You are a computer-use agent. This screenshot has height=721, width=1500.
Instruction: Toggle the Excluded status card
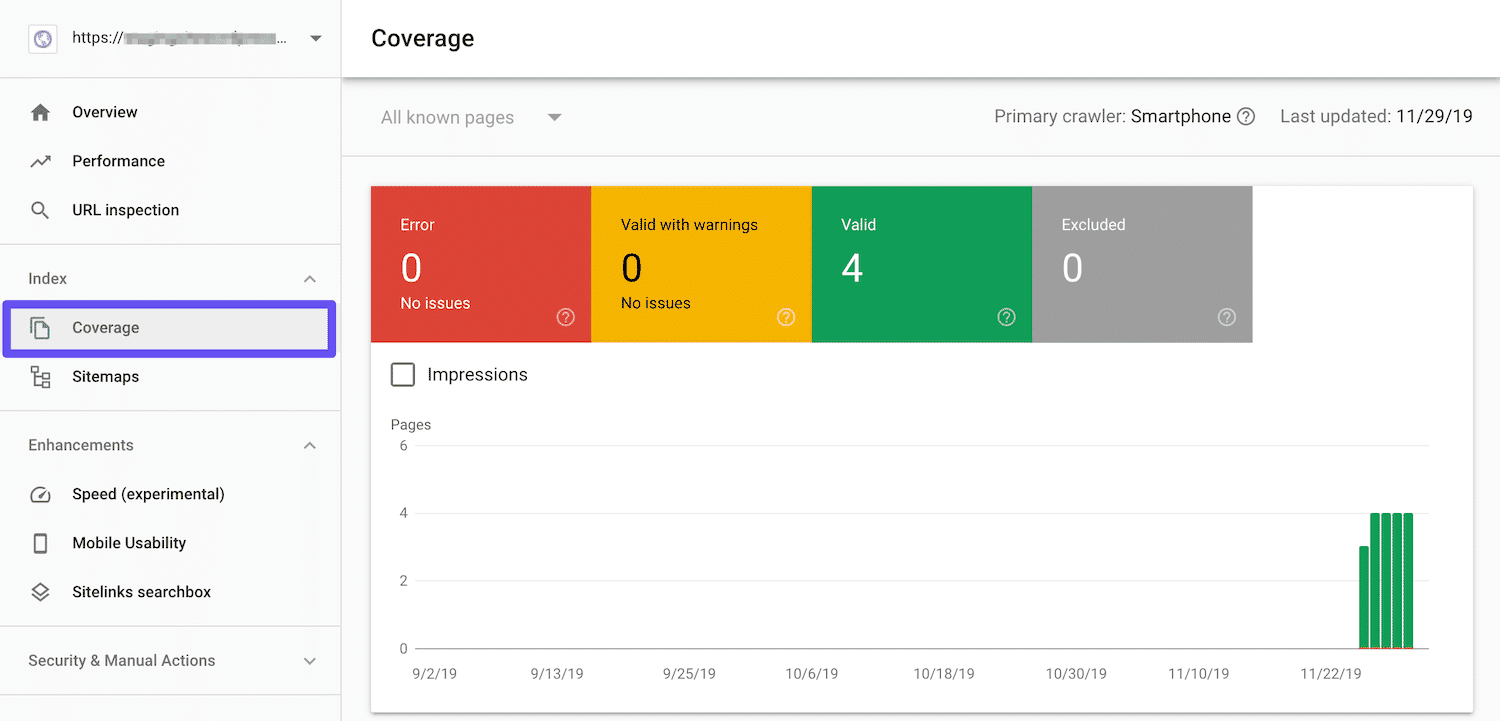(1141, 264)
